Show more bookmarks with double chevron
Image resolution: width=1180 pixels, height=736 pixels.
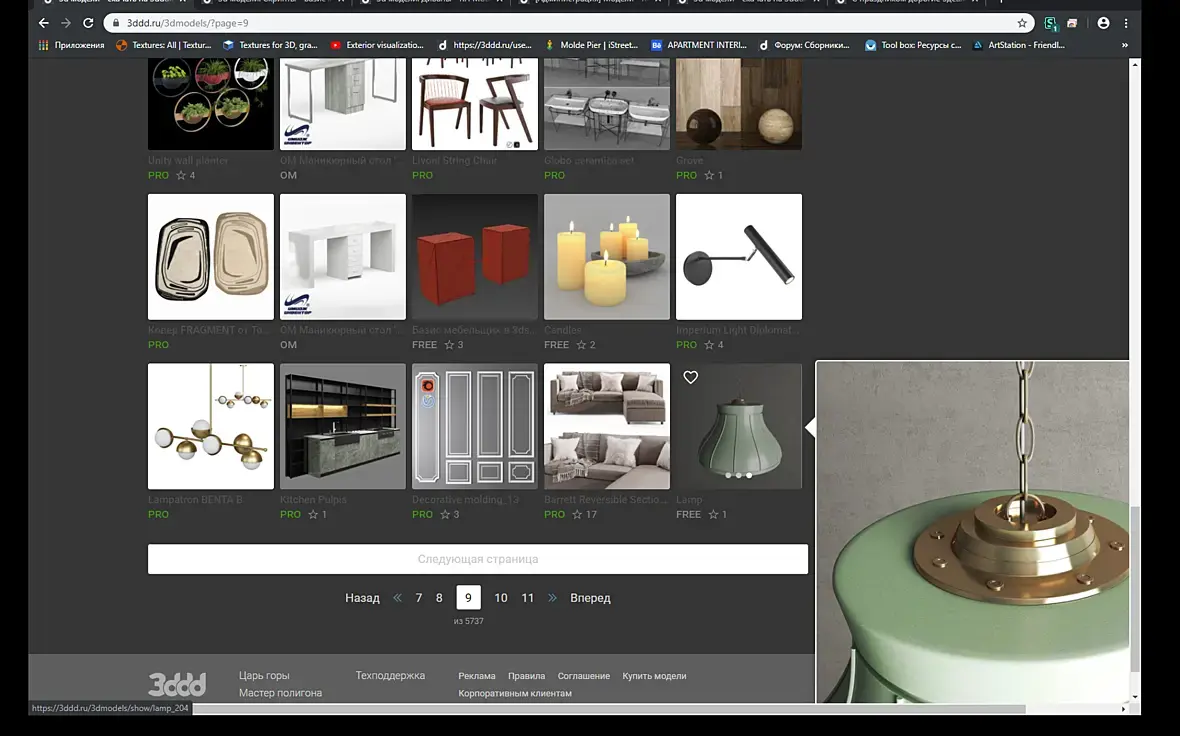tap(1125, 45)
